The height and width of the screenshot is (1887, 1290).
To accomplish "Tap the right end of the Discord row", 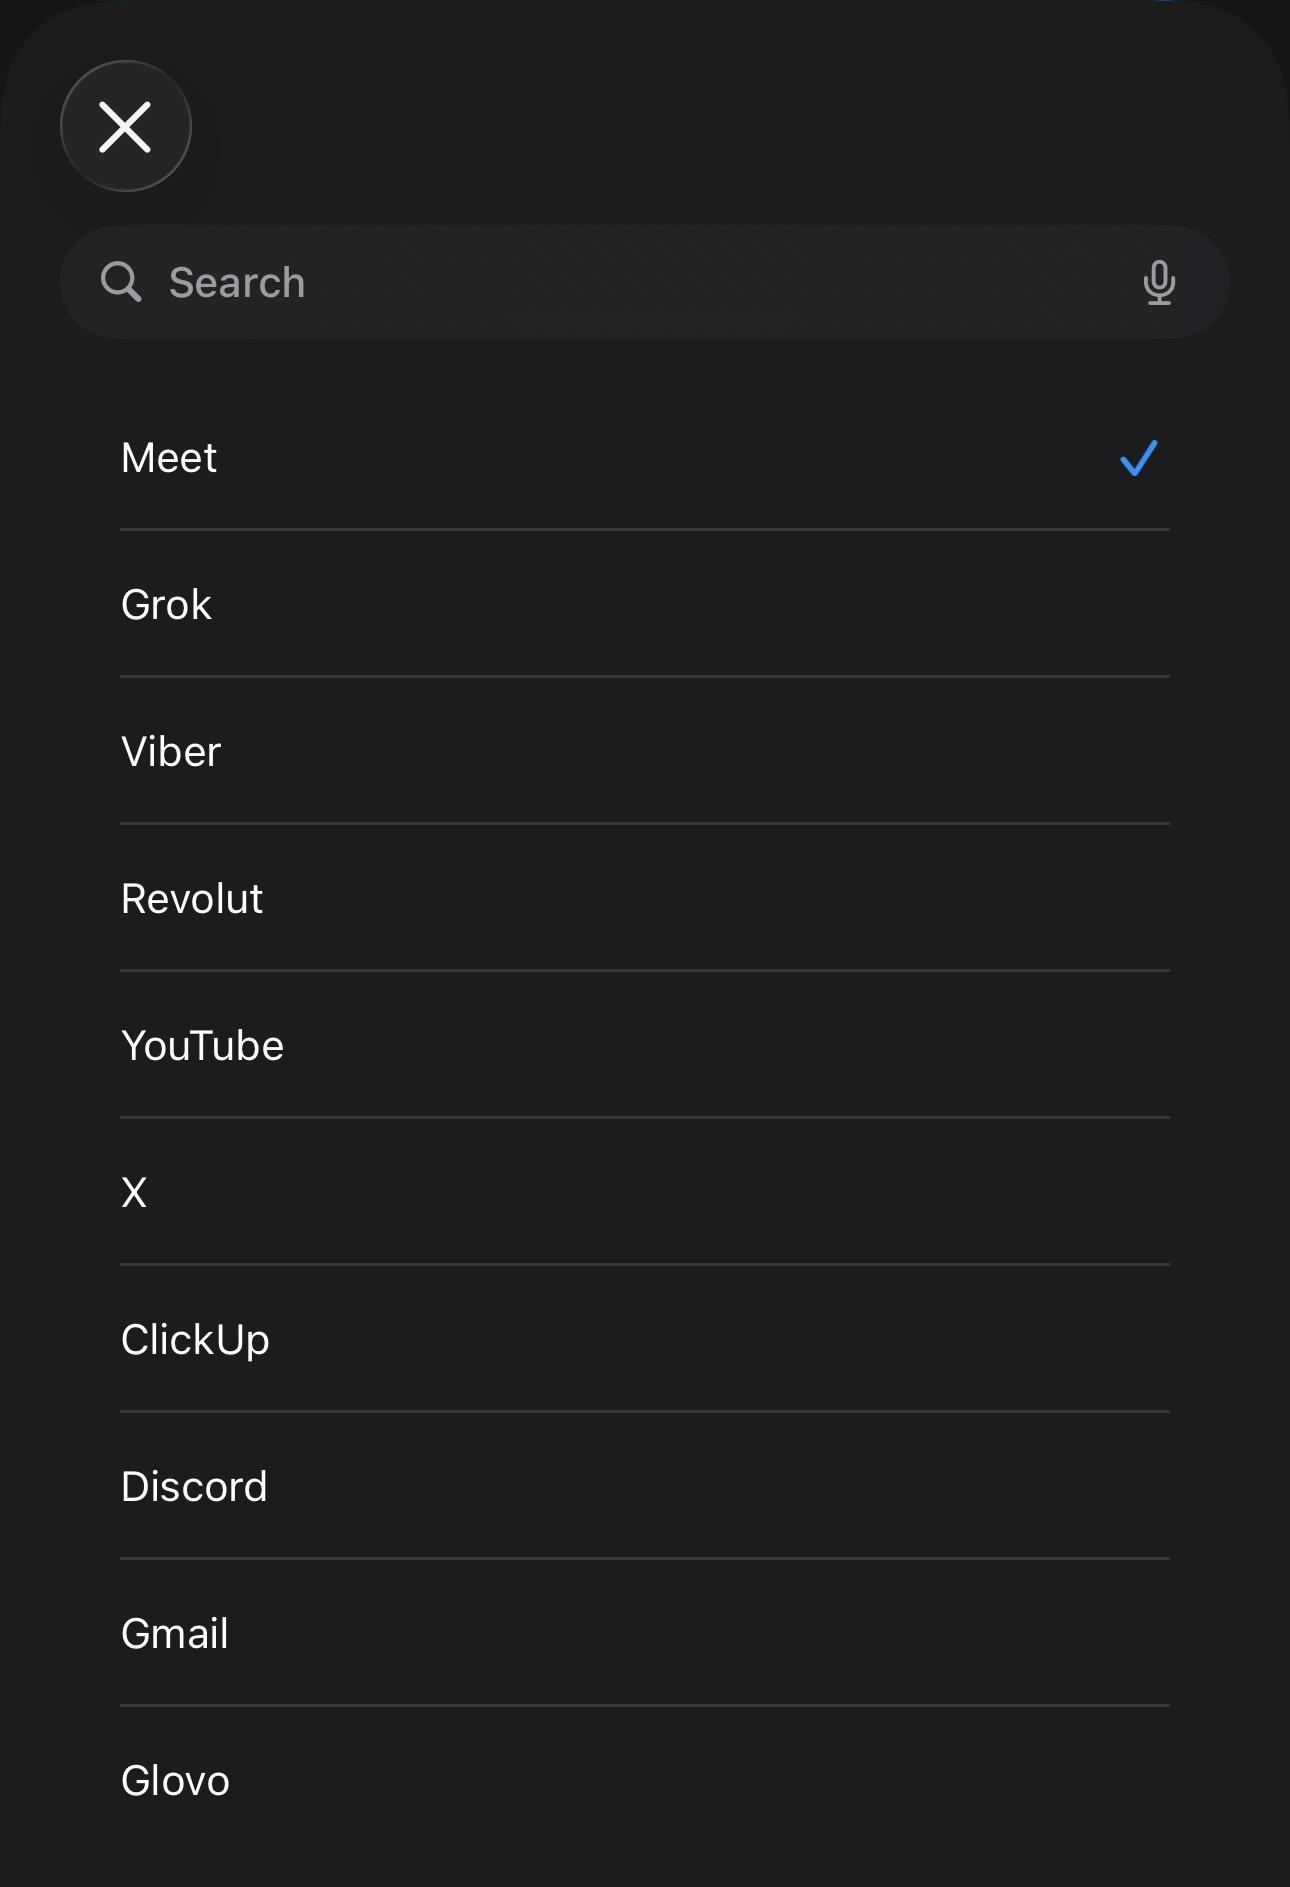I will tap(1120, 1487).
